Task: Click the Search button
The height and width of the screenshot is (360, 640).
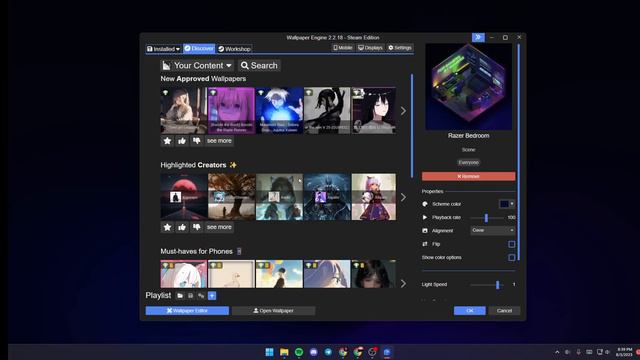Action: tap(259, 66)
